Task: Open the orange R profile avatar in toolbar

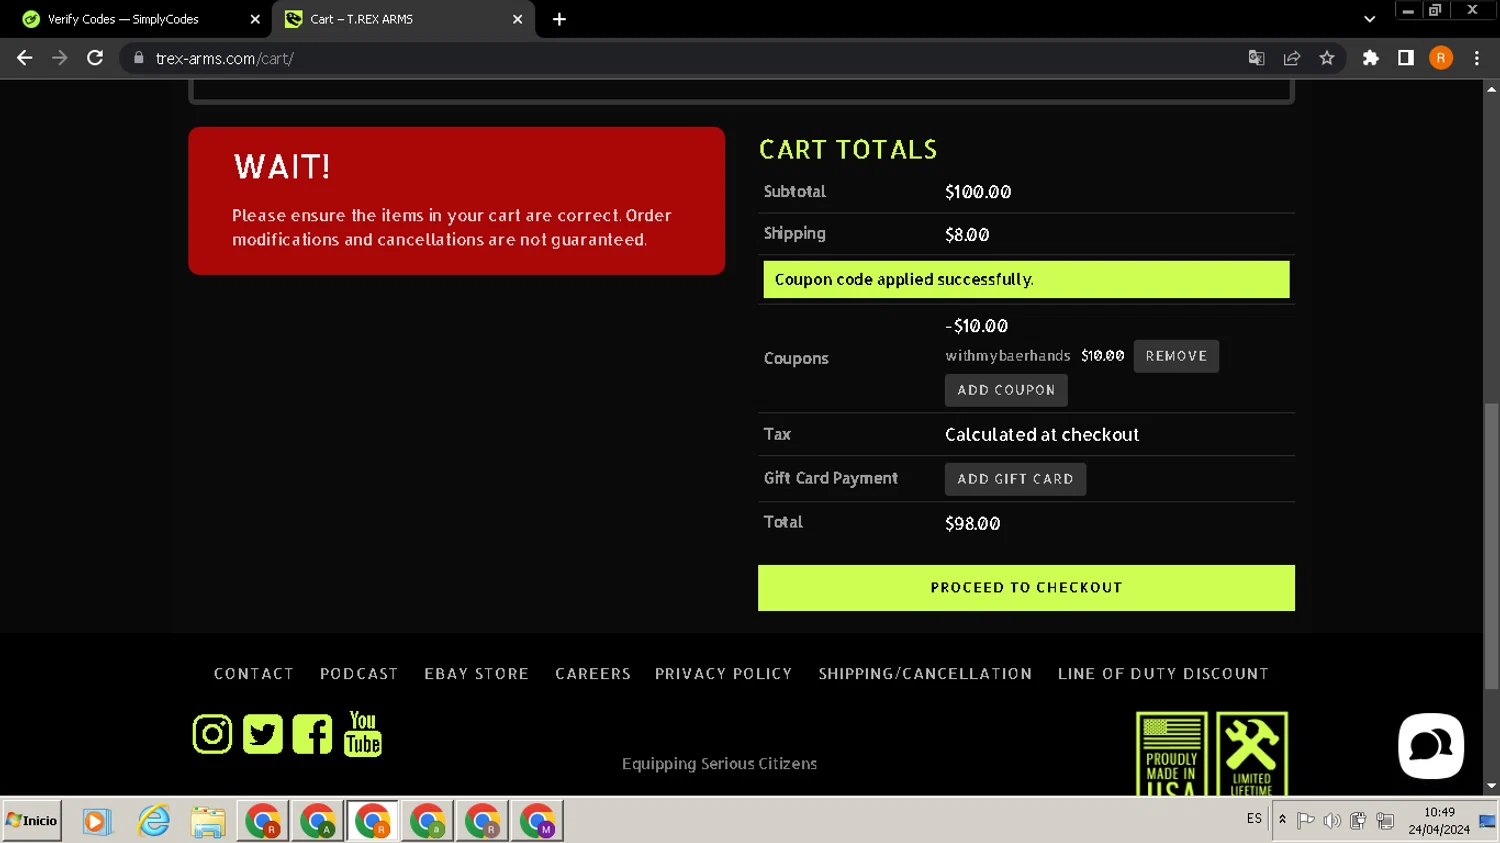Action: [x=1441, y=58]
